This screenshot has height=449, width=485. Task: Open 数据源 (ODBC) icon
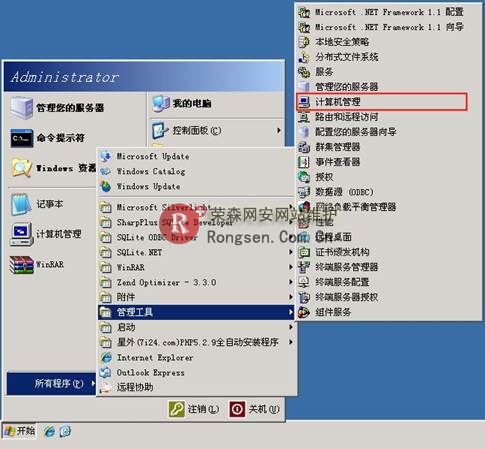tap(304, 192)
